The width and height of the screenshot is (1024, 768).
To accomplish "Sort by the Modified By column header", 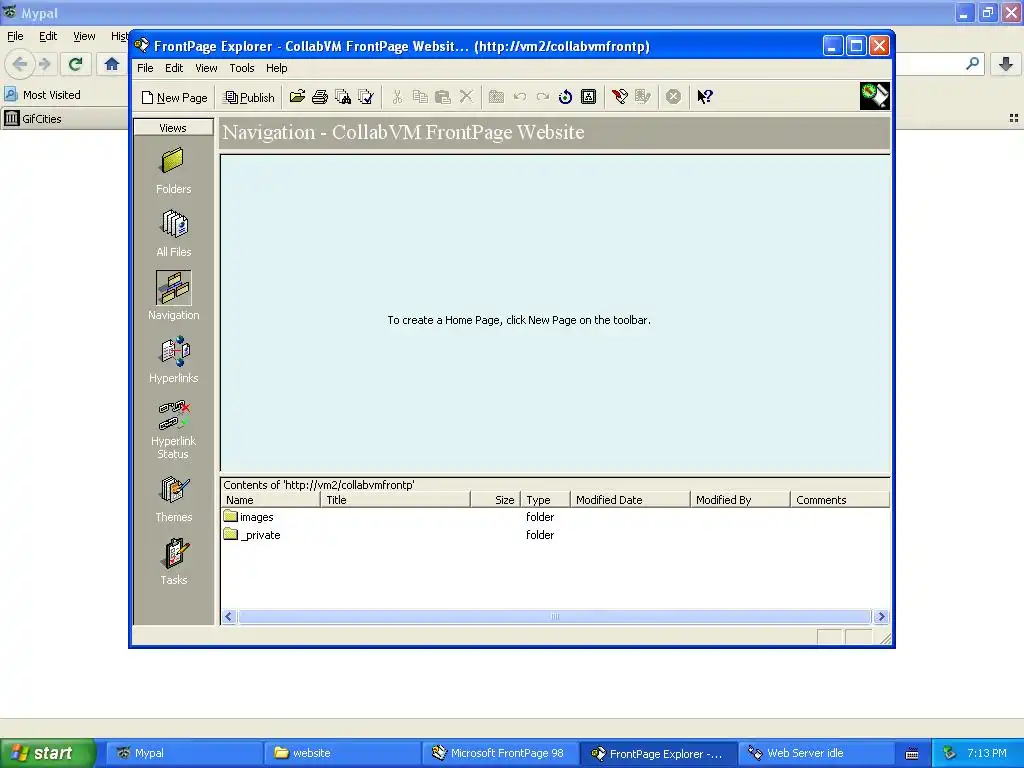I will point(741,500).
